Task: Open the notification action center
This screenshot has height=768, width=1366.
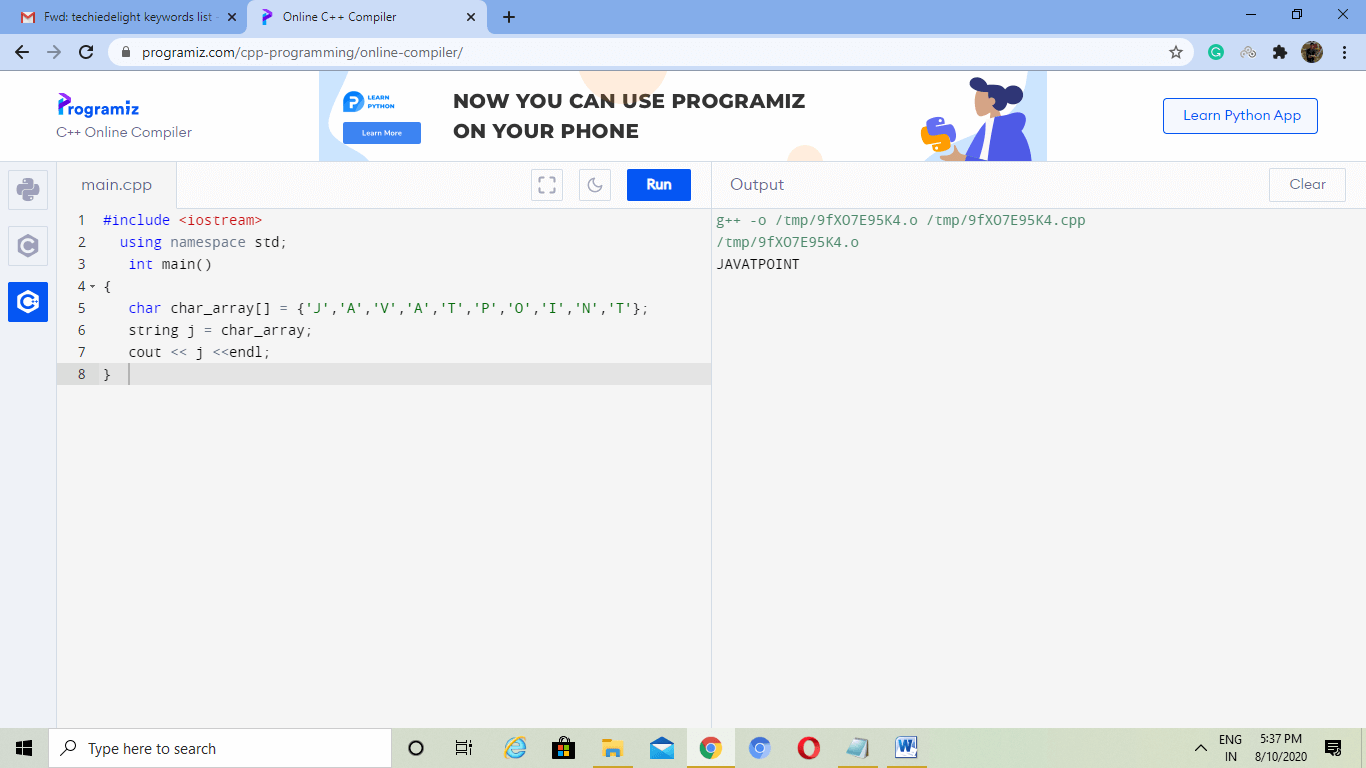Action: coord(1333,748)
